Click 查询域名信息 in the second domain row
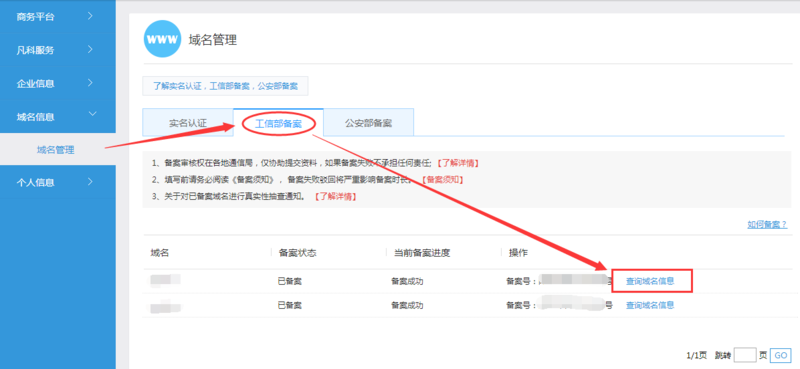This screenshot has width=800, height=369. [650, 305]
